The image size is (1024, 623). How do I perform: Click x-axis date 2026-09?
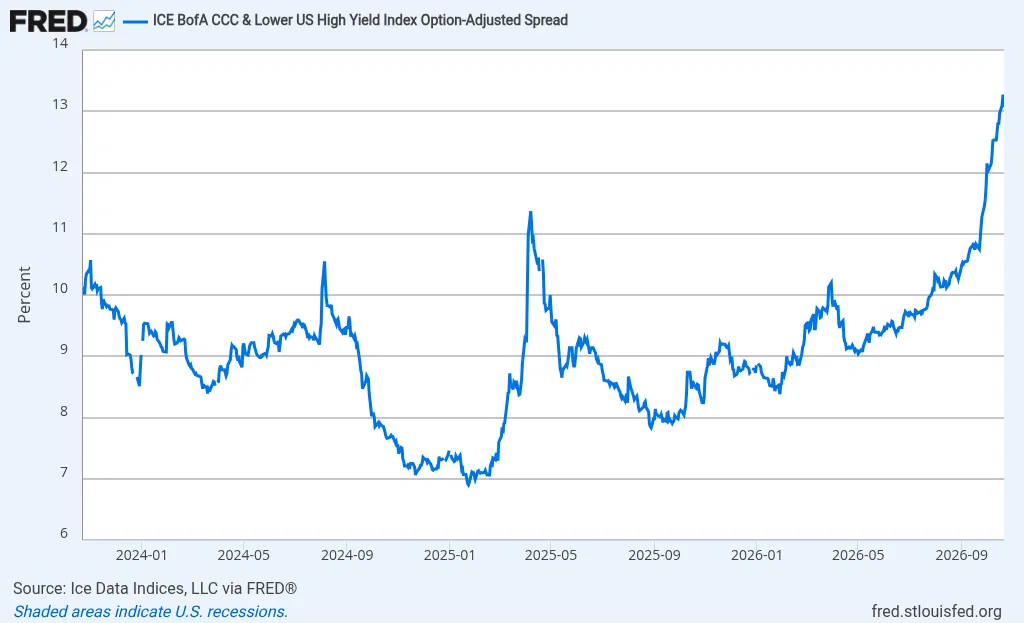coord(961,556)
